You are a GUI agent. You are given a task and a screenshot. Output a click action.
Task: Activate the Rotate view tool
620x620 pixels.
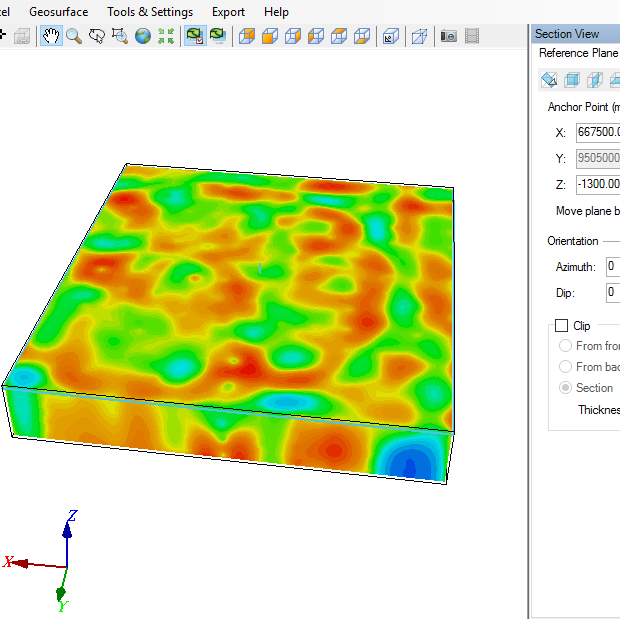pyautogui.click(x=97, y=36)
